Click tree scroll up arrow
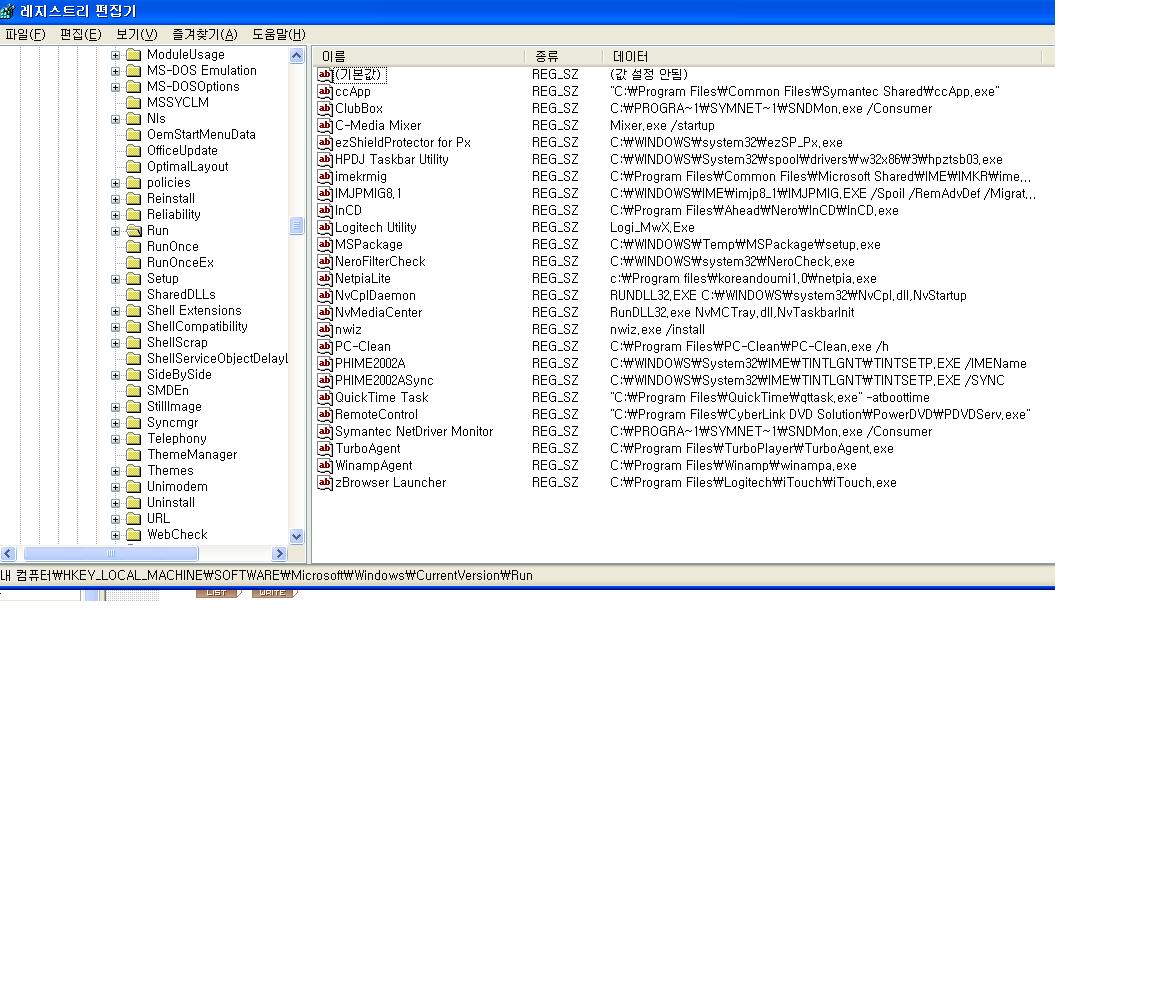1165x991 pixels. 296,56
